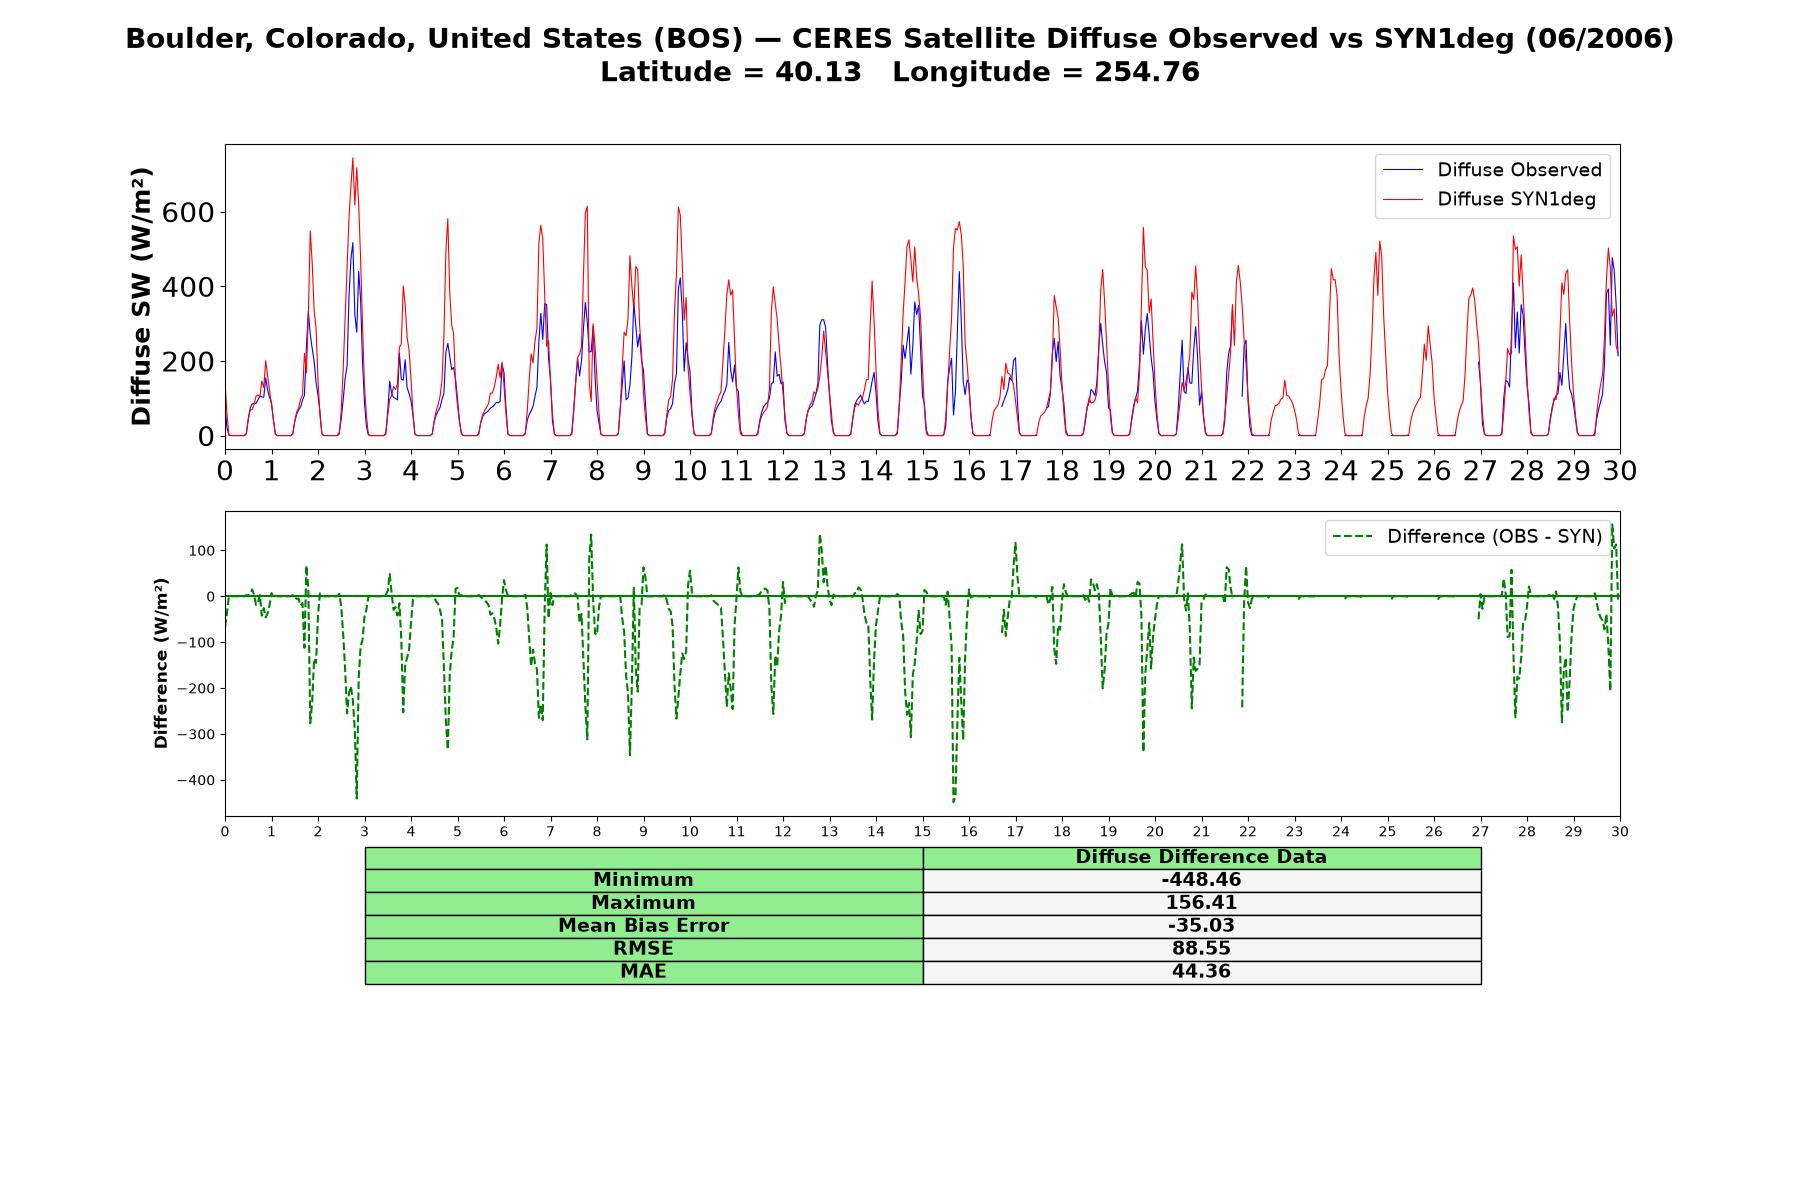Click the Diffuse Difference Data table header
The height and width of the screenshot is (1200, 1800).
tap(1201, 857)
